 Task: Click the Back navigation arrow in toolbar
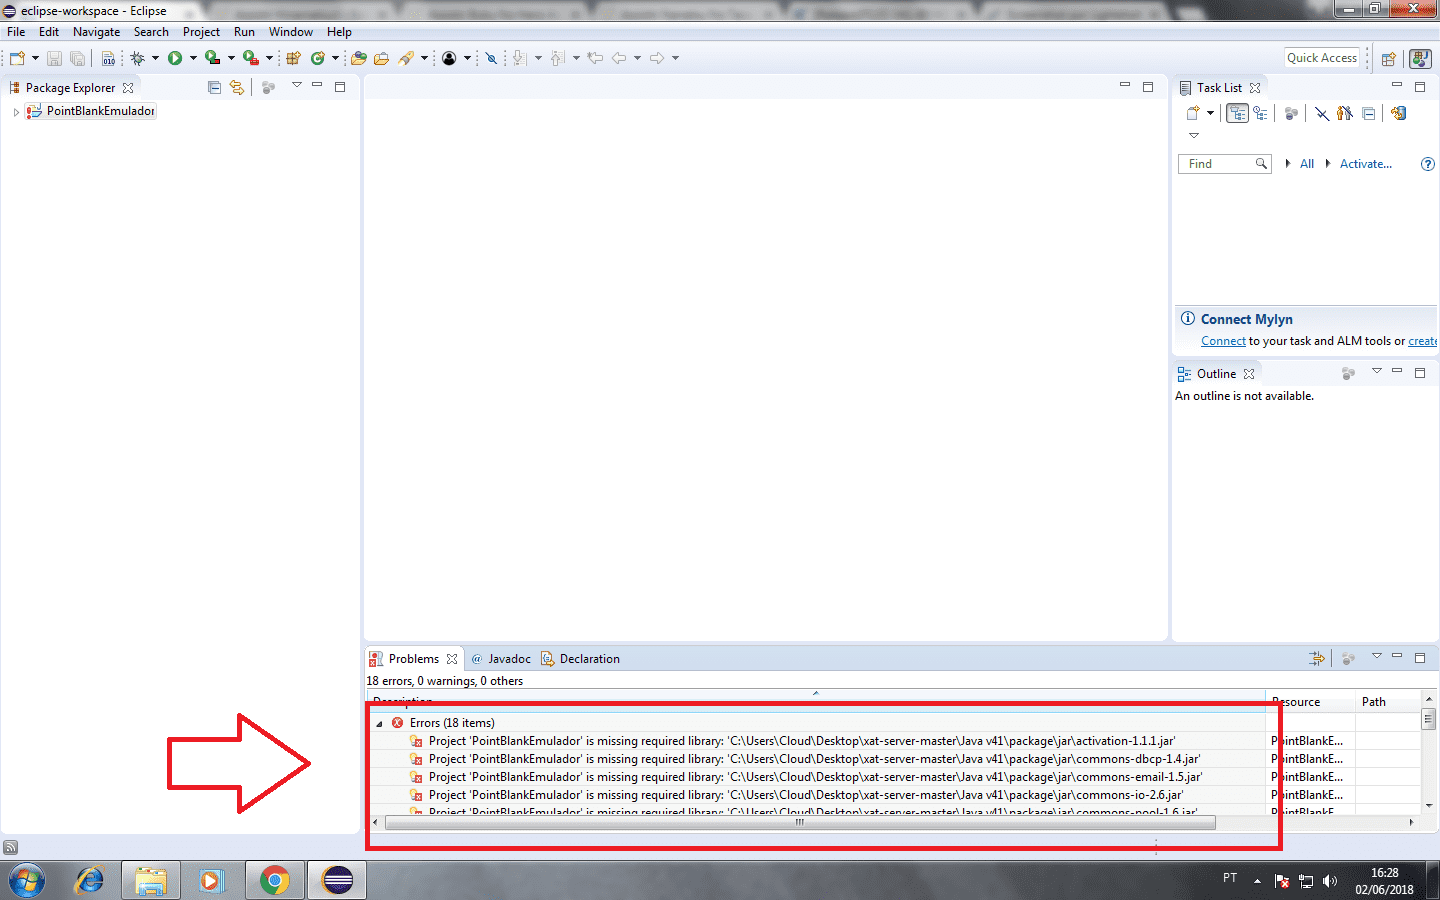tap(619, 58)
